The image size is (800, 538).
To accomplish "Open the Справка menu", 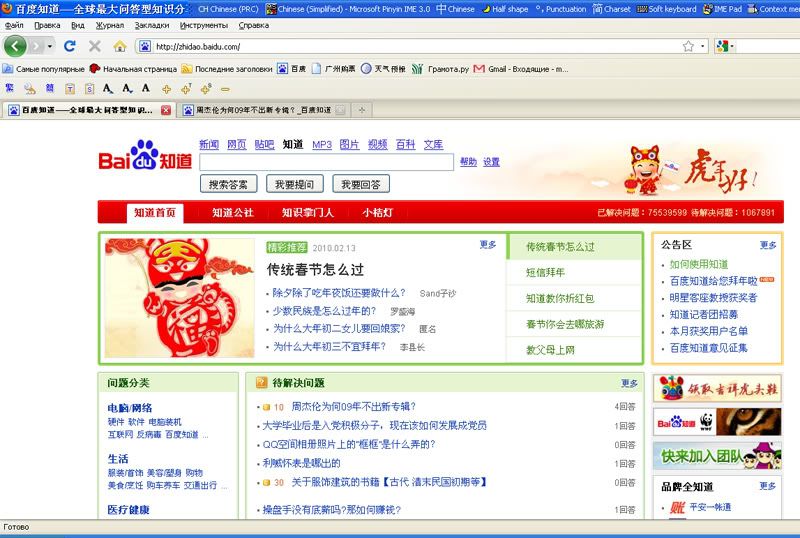I will 254,25.
